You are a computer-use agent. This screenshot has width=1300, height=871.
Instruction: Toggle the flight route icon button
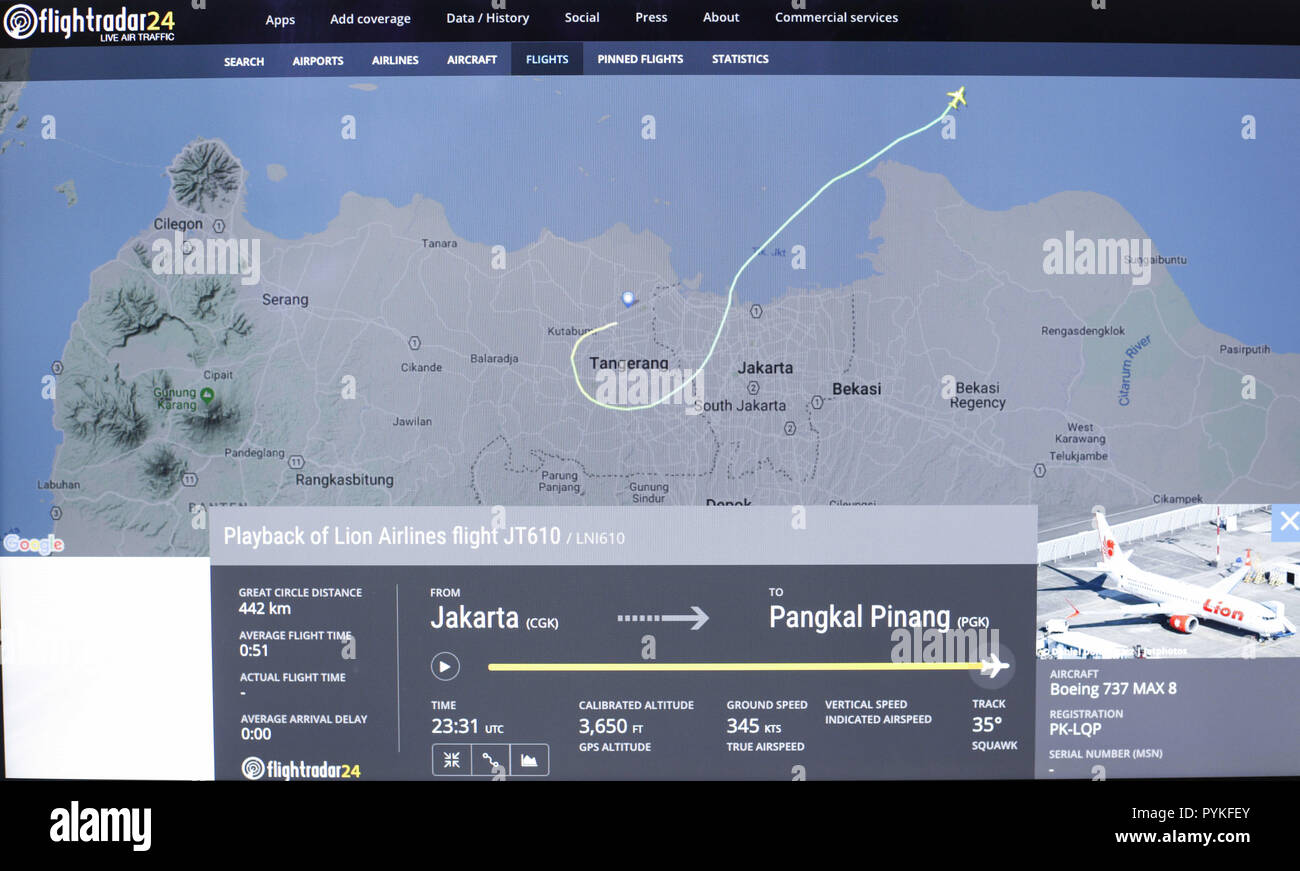pos(490,760)
